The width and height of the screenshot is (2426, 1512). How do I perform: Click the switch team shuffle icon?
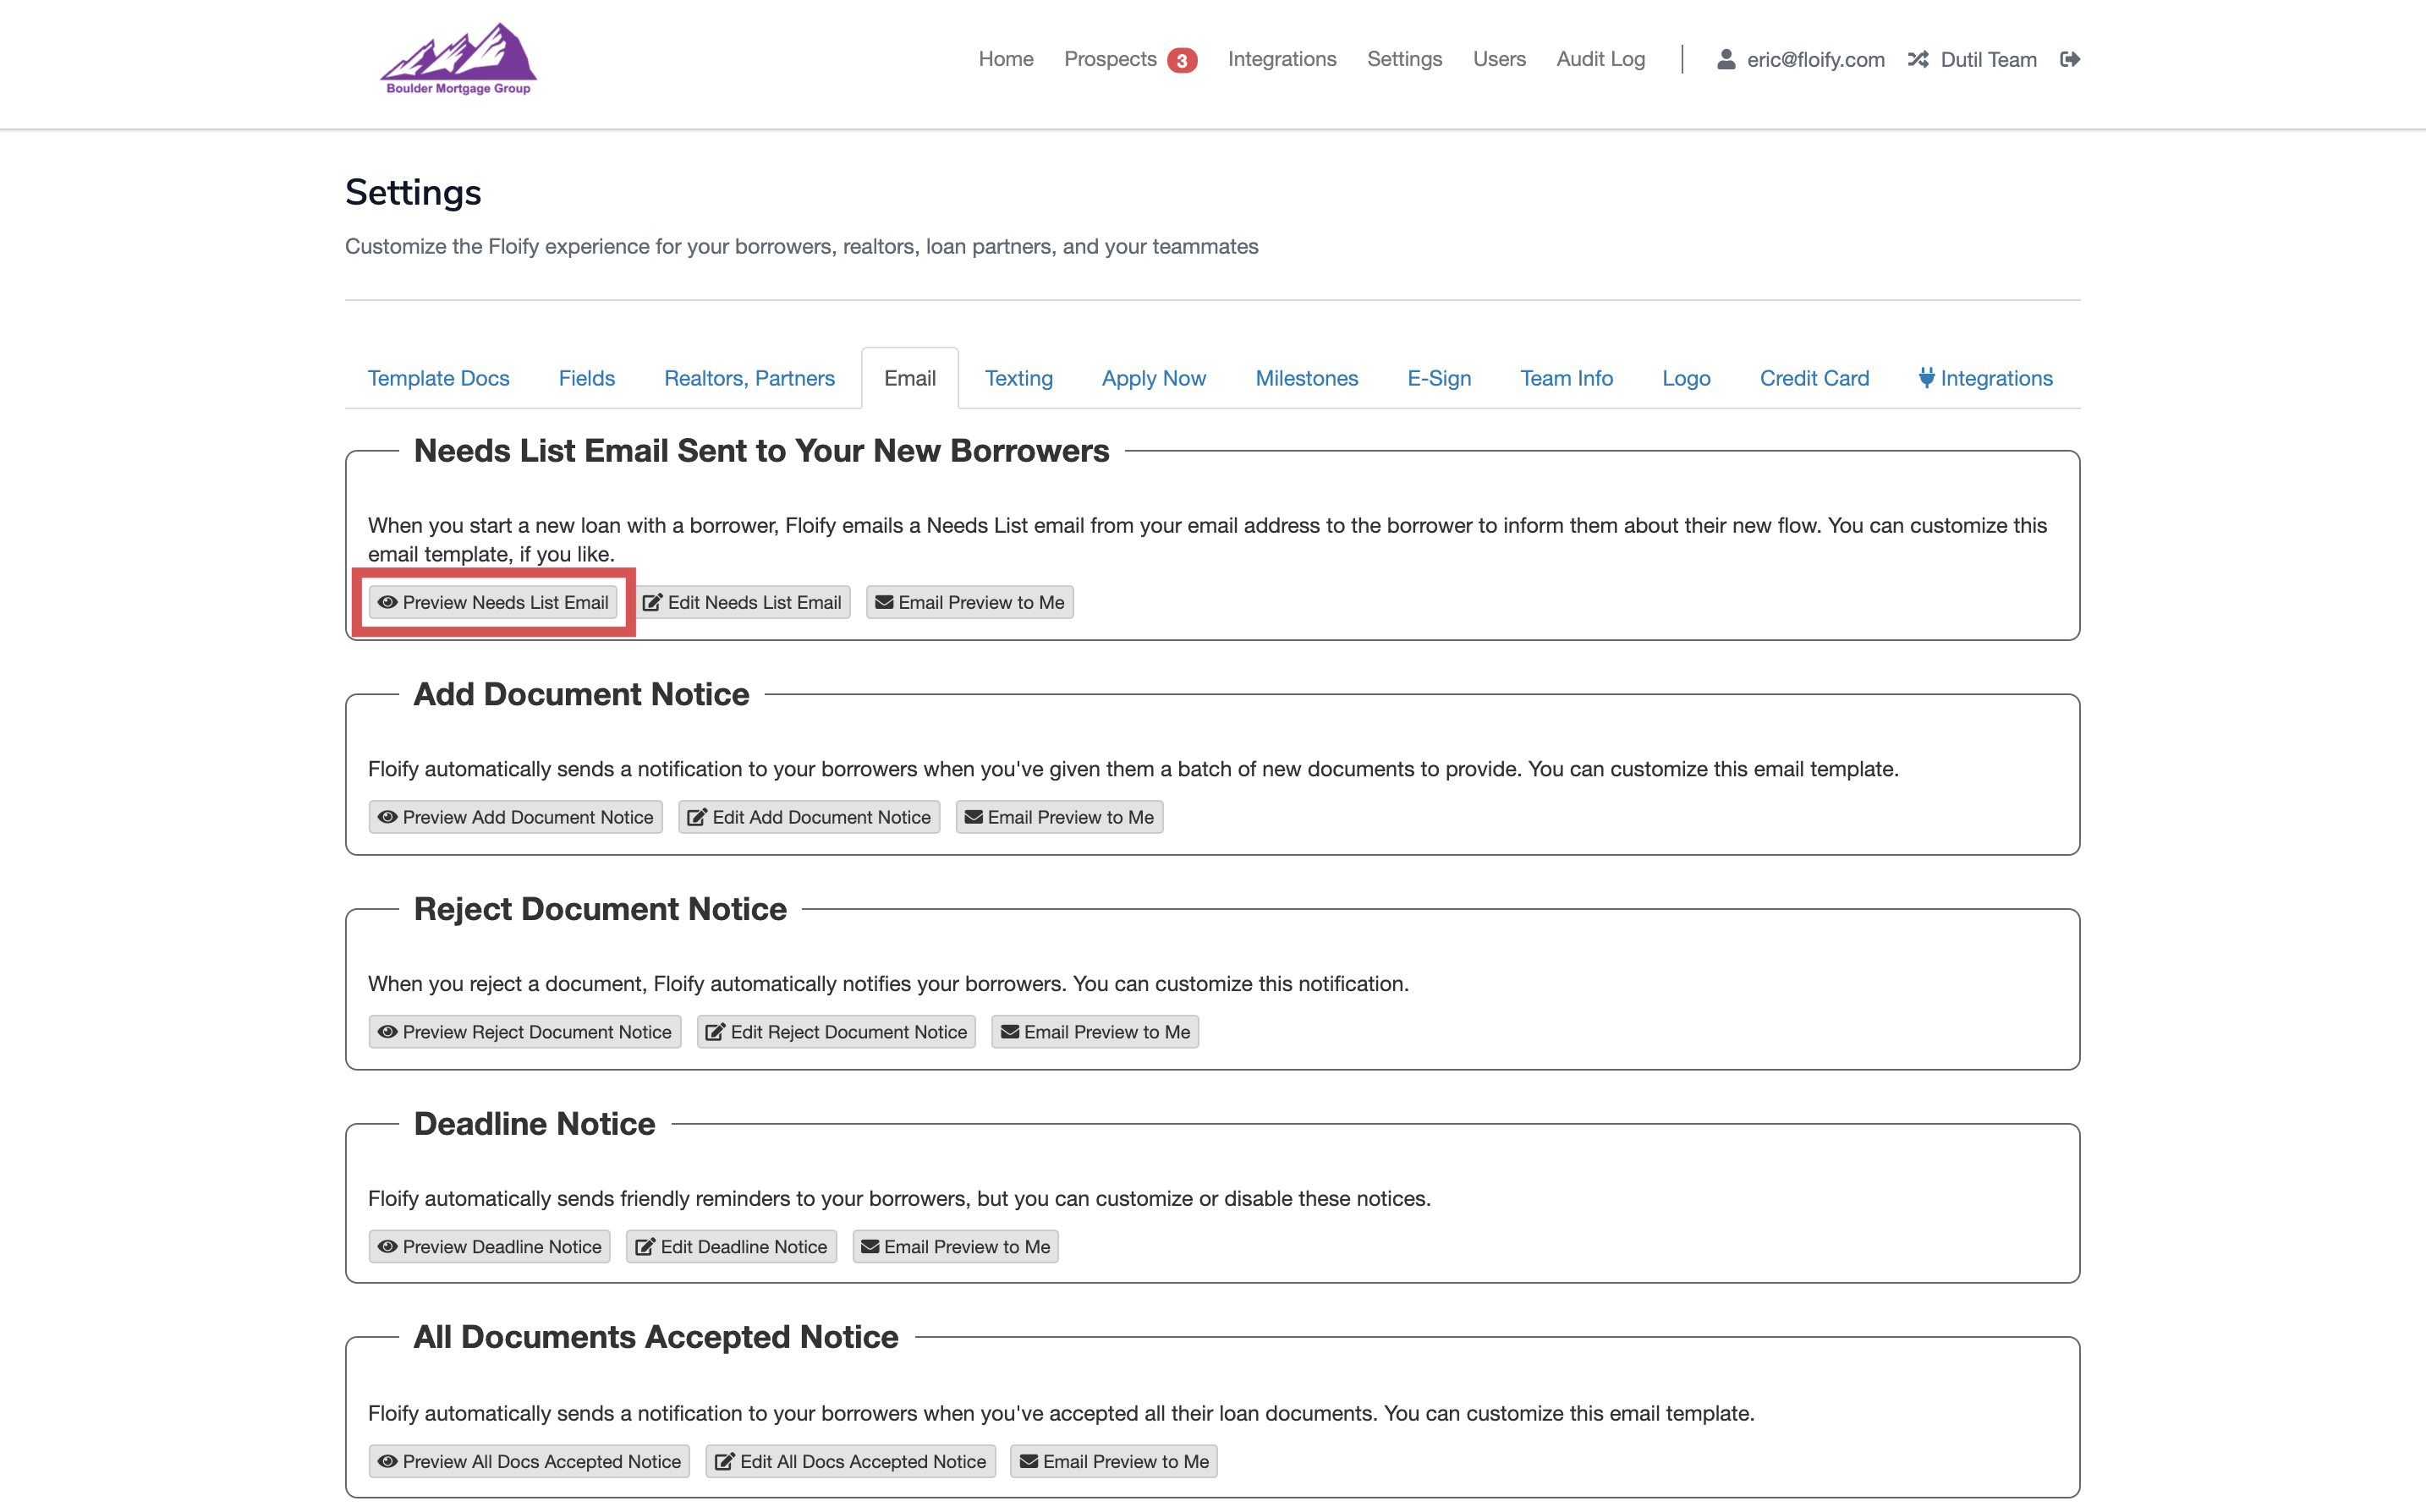pyautogui.click(x=1917, y=59)
